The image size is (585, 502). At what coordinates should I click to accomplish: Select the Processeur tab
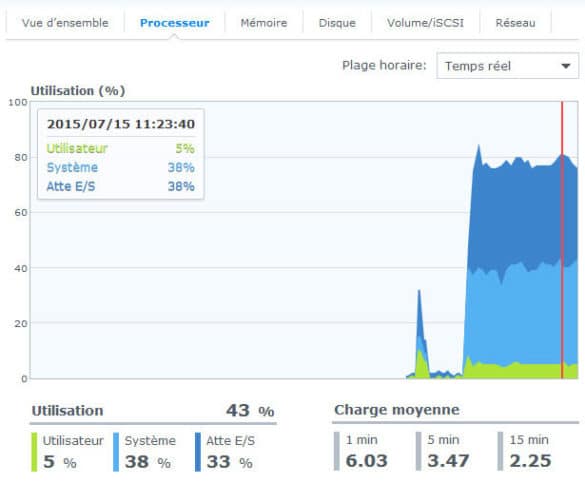(175, 23)
